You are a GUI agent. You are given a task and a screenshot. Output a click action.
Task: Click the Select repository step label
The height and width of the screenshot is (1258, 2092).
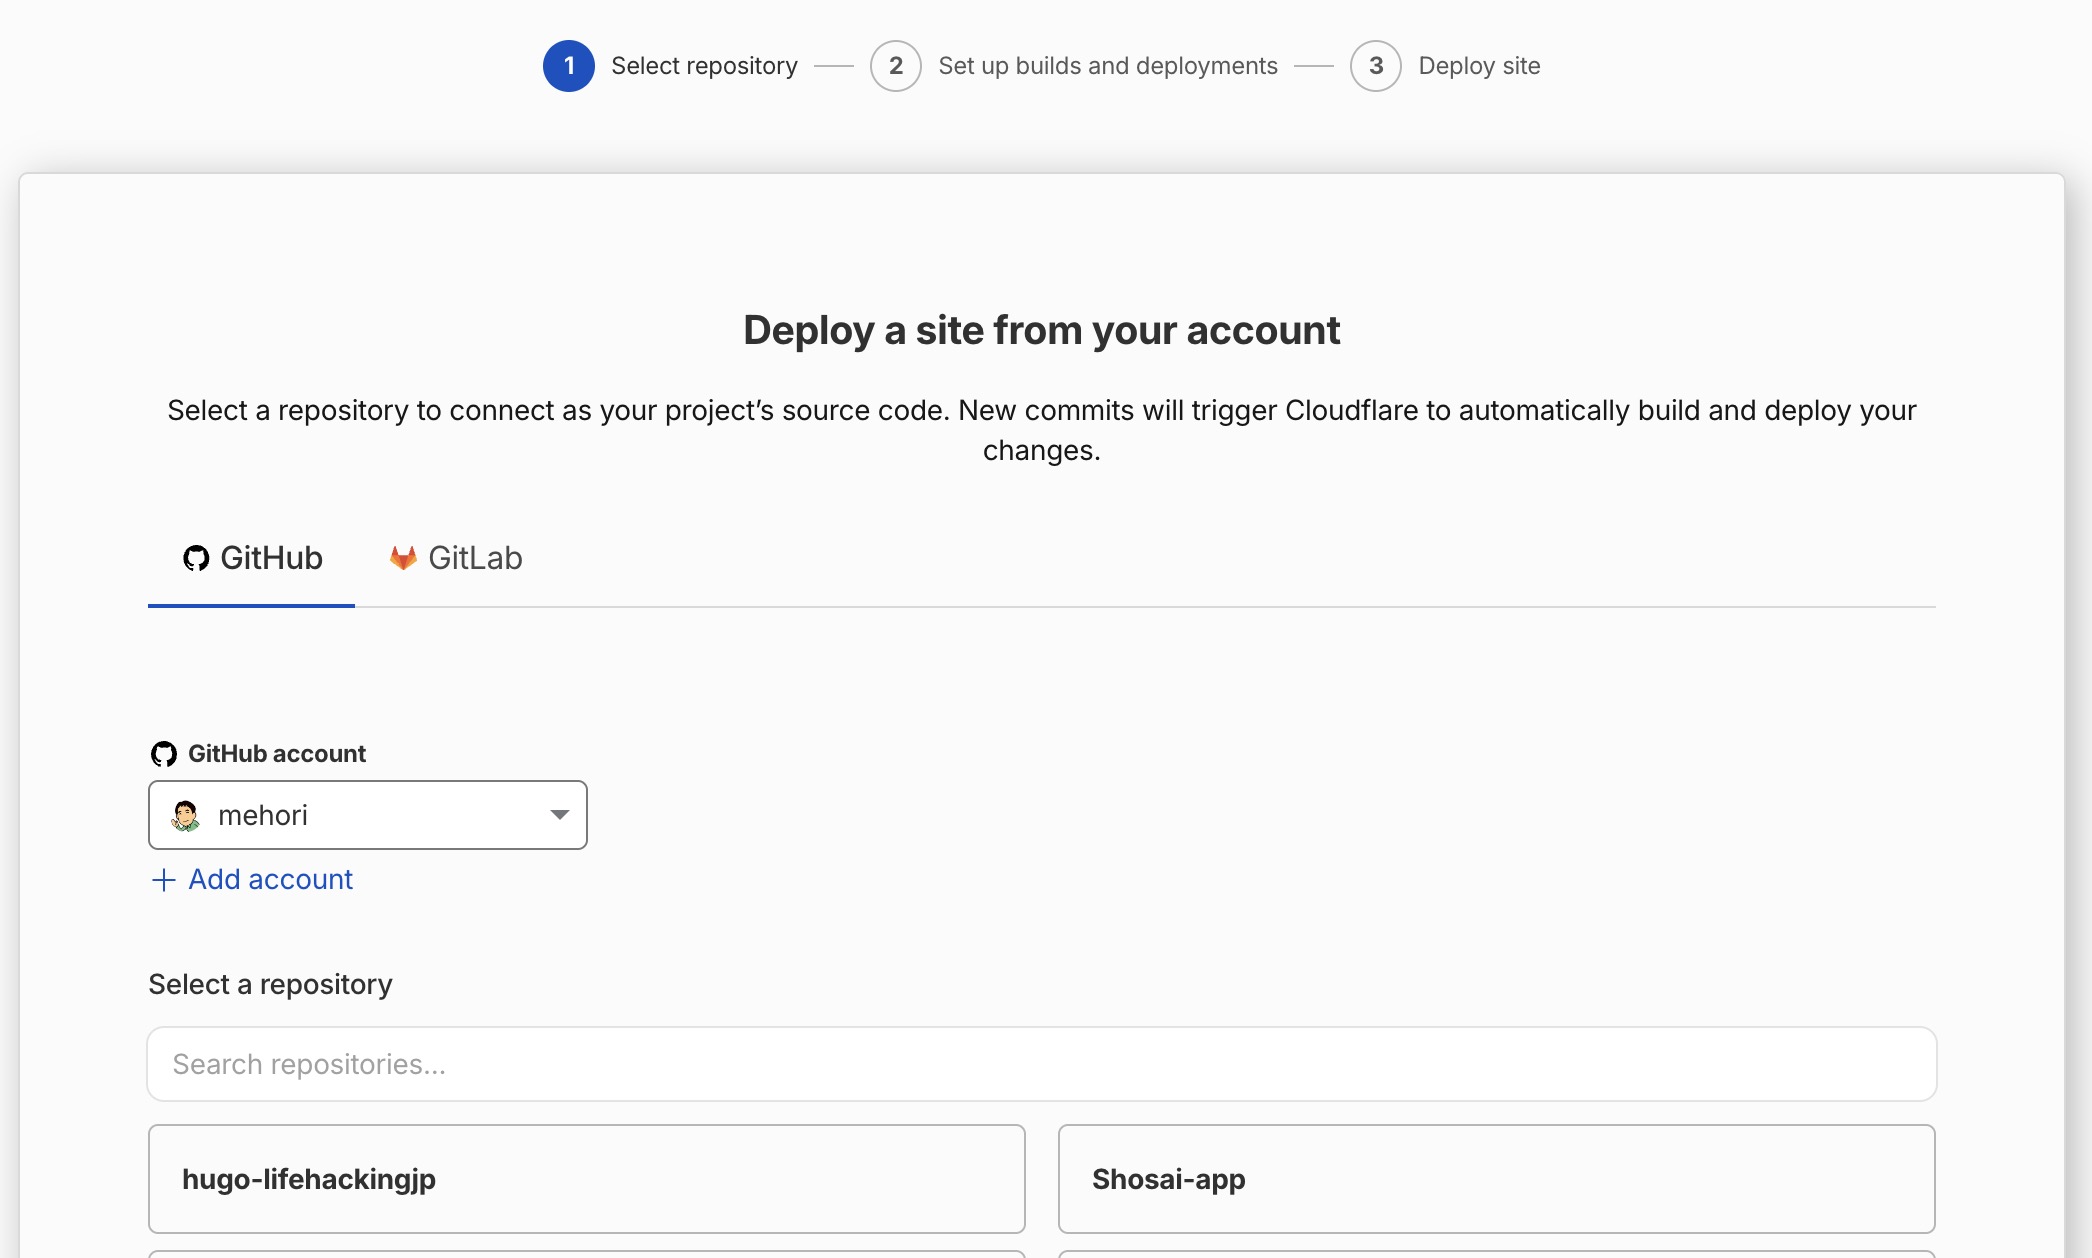point(705,66)
